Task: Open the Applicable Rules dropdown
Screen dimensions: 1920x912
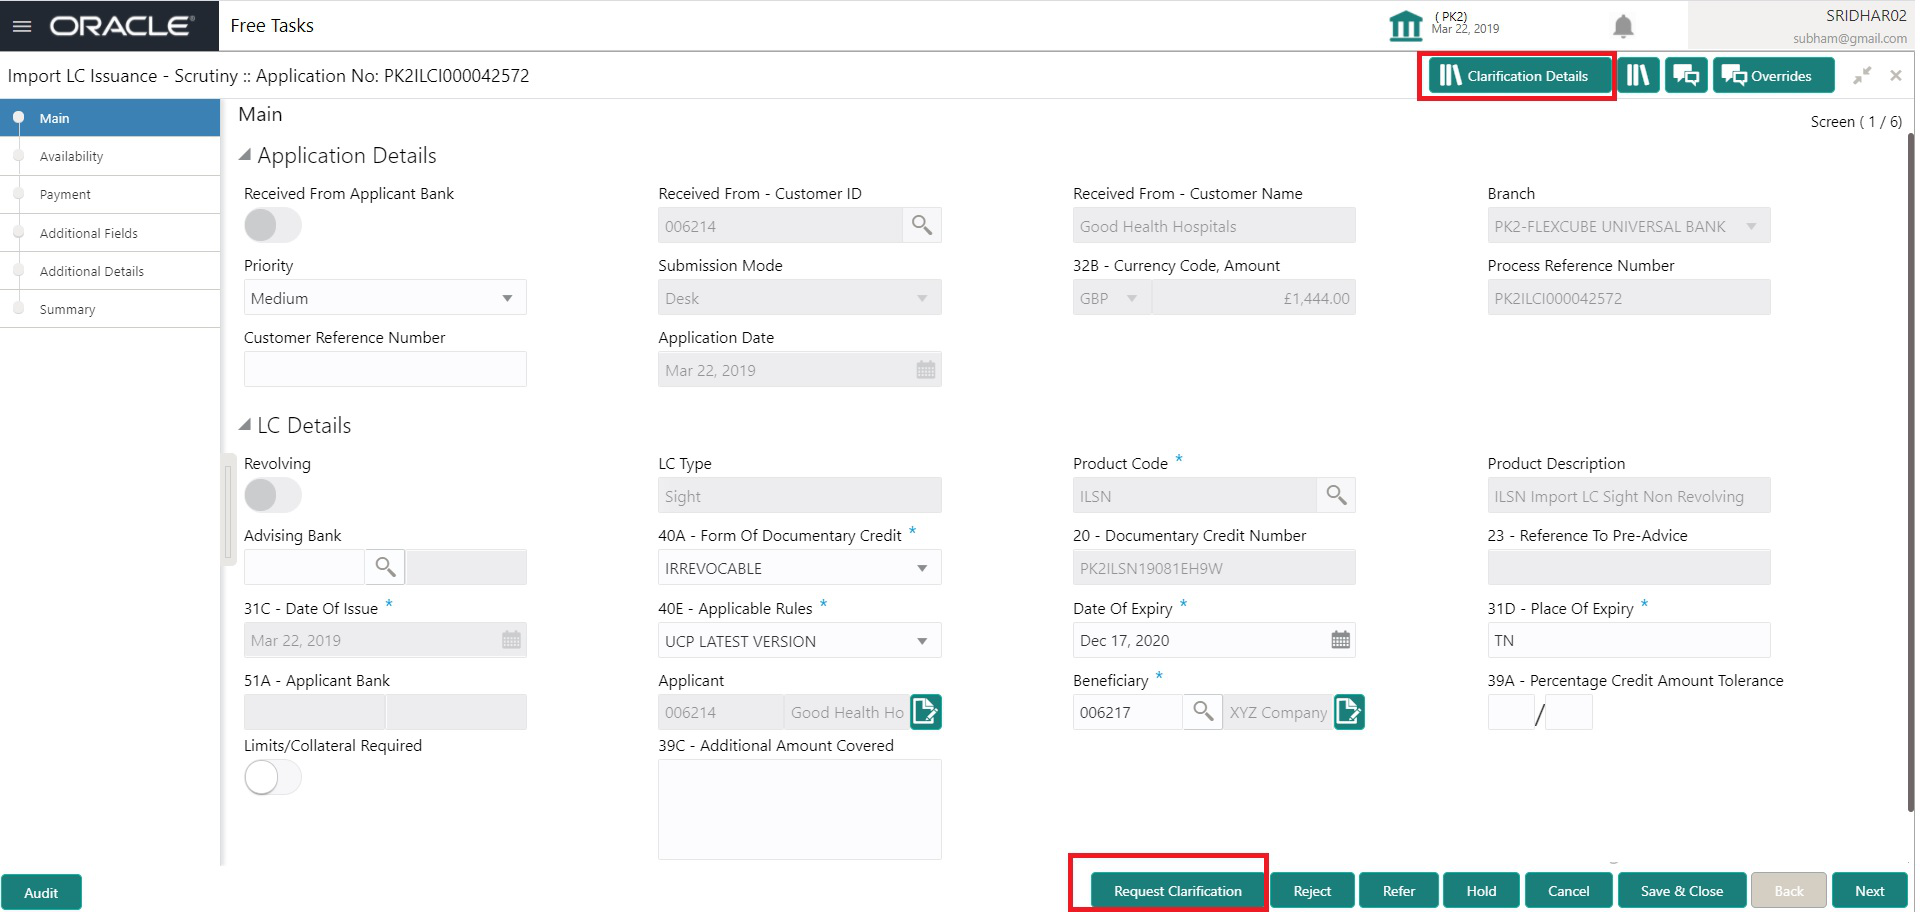Action: click(799, 641)
